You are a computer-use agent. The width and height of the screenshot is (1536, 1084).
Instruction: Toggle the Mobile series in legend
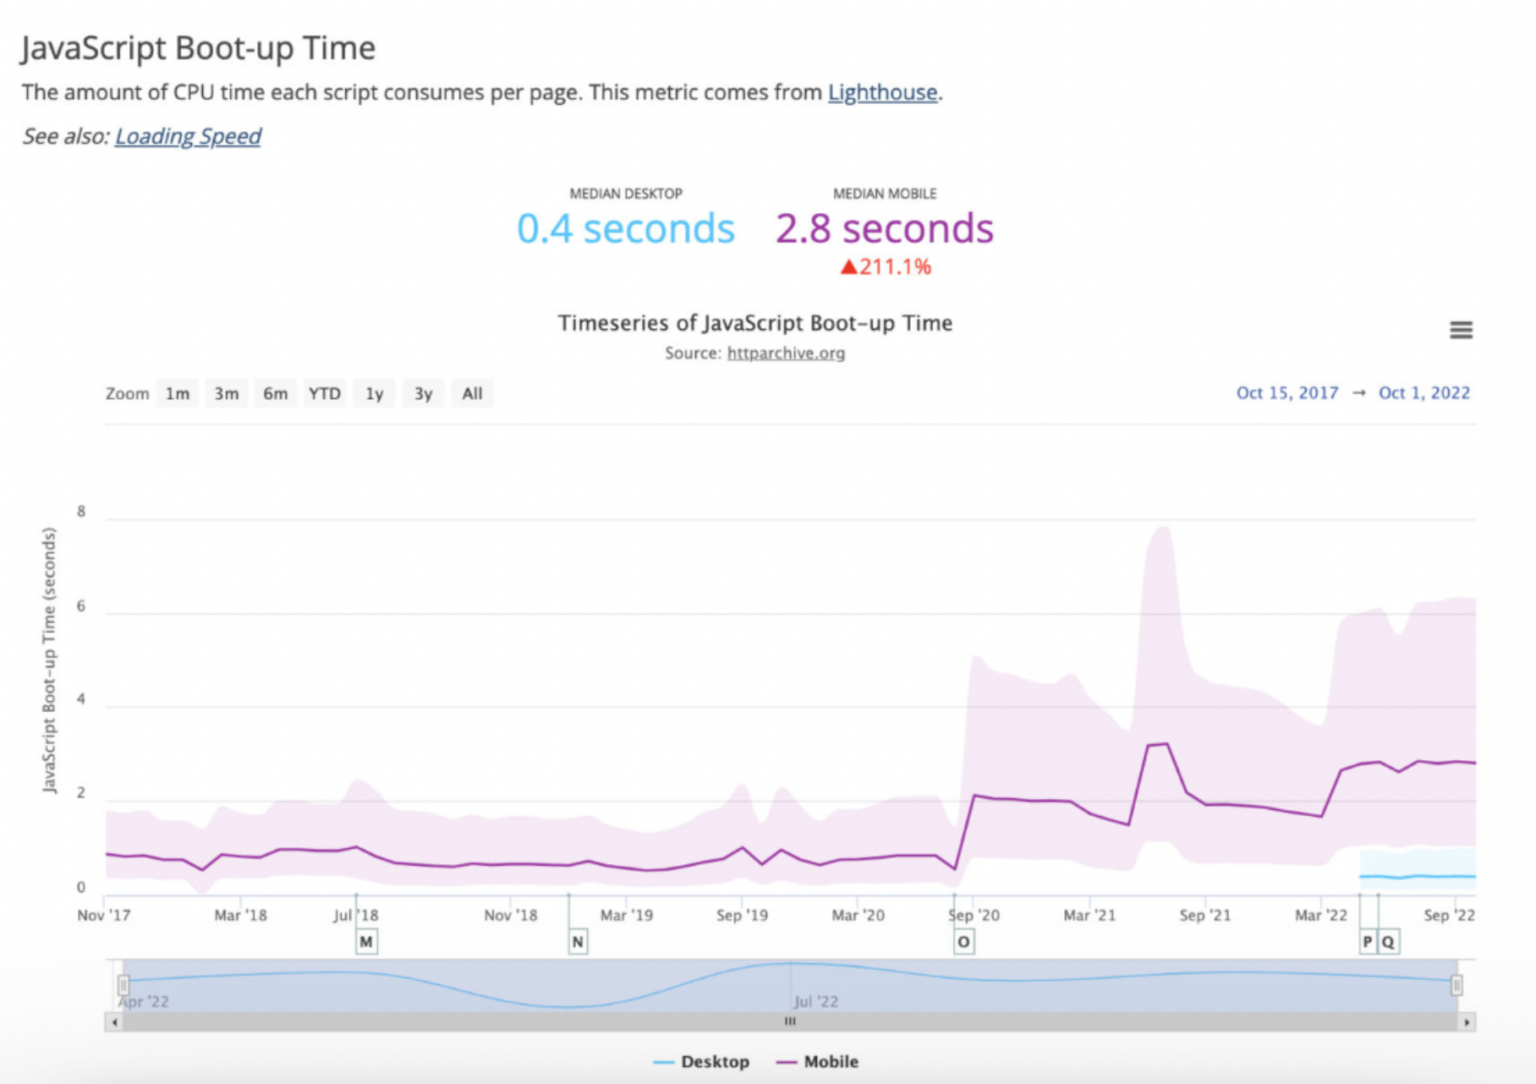tap(818, 1062)
